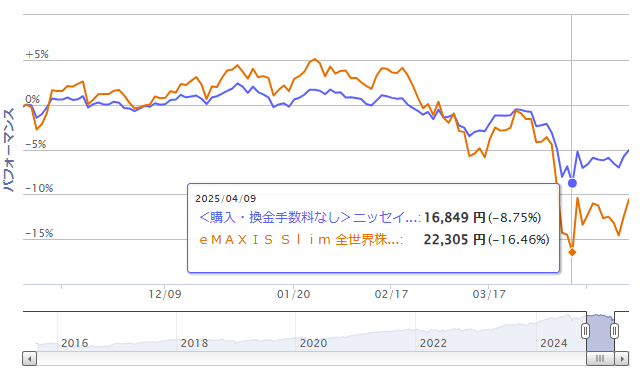Click the 2024 label in the navigator
Viewport: 643px width, 371px height.
[554, 343]
